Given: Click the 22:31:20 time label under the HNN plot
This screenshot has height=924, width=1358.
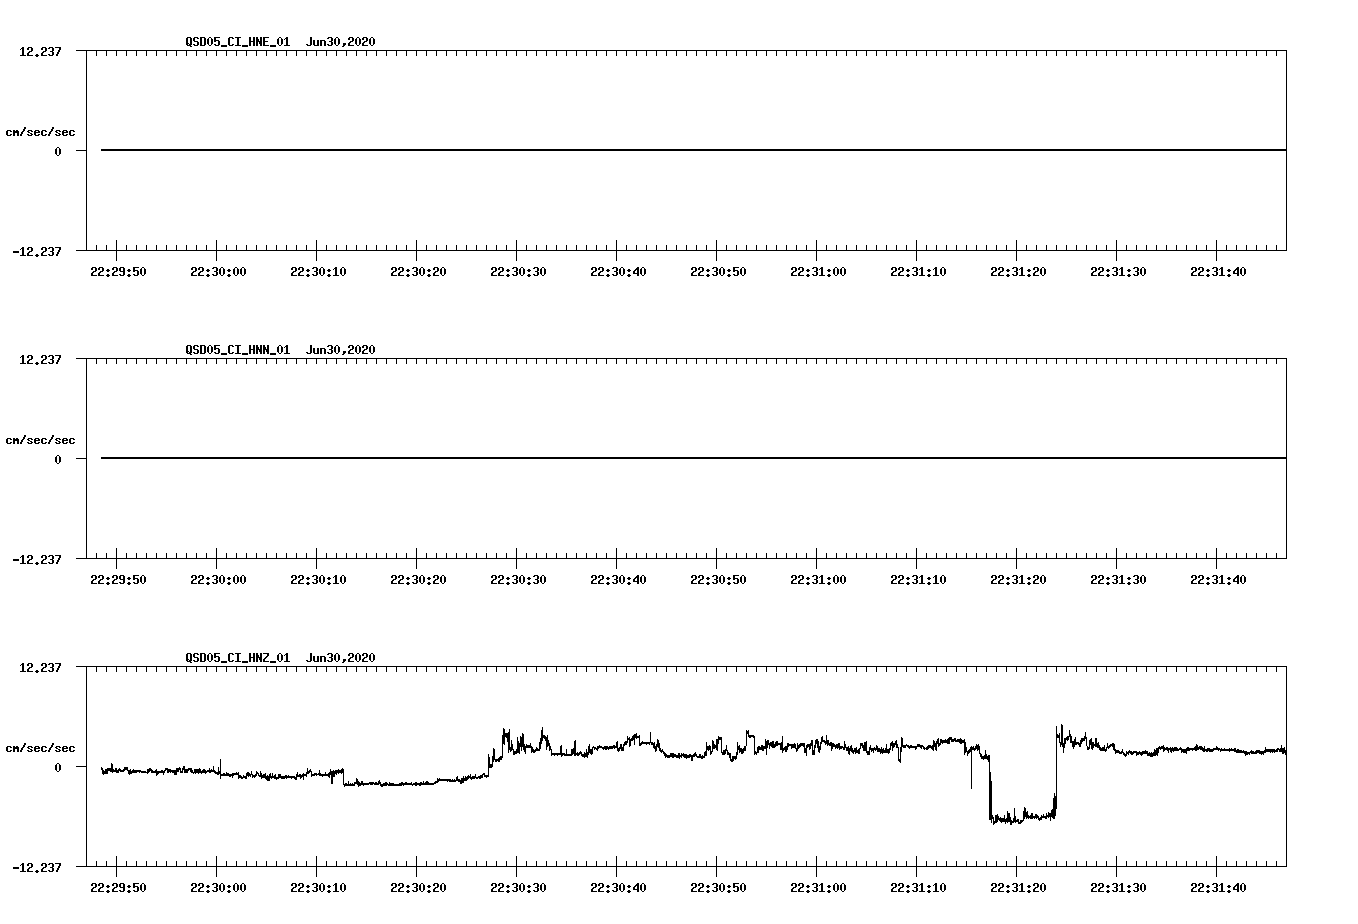Looking at the screenshot, I should pyautogui.click(x=1018, y=580).
